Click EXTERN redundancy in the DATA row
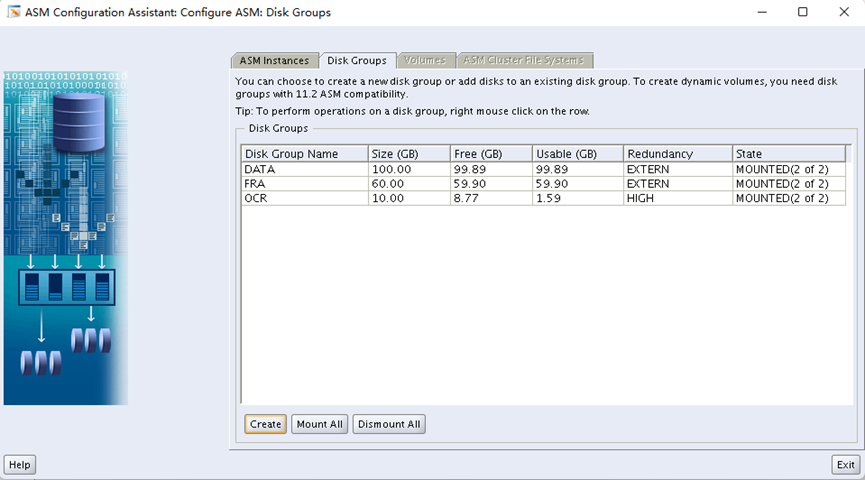This screenshot has height=480, width=865. pos(677,169)
